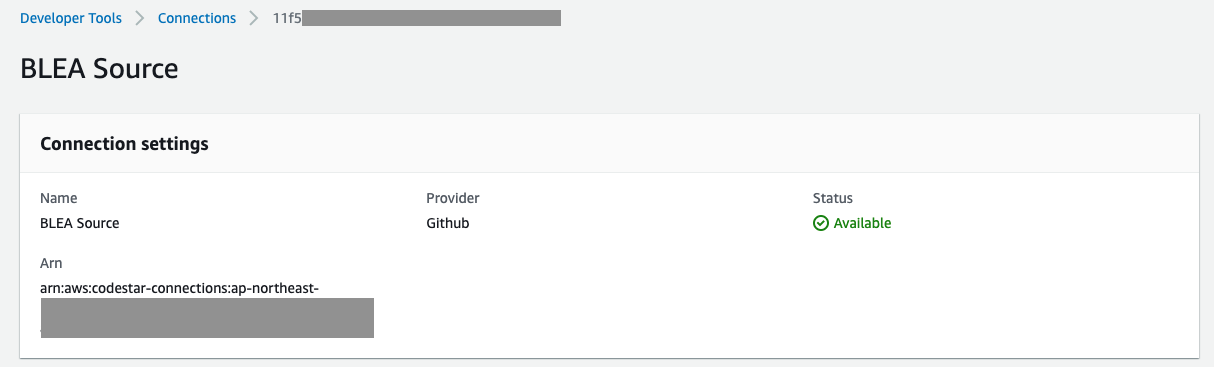Click the redacted connection ID in breadcrumb
The width and height of the screenshot is (1214, 367).
click(x=432, y=18)
